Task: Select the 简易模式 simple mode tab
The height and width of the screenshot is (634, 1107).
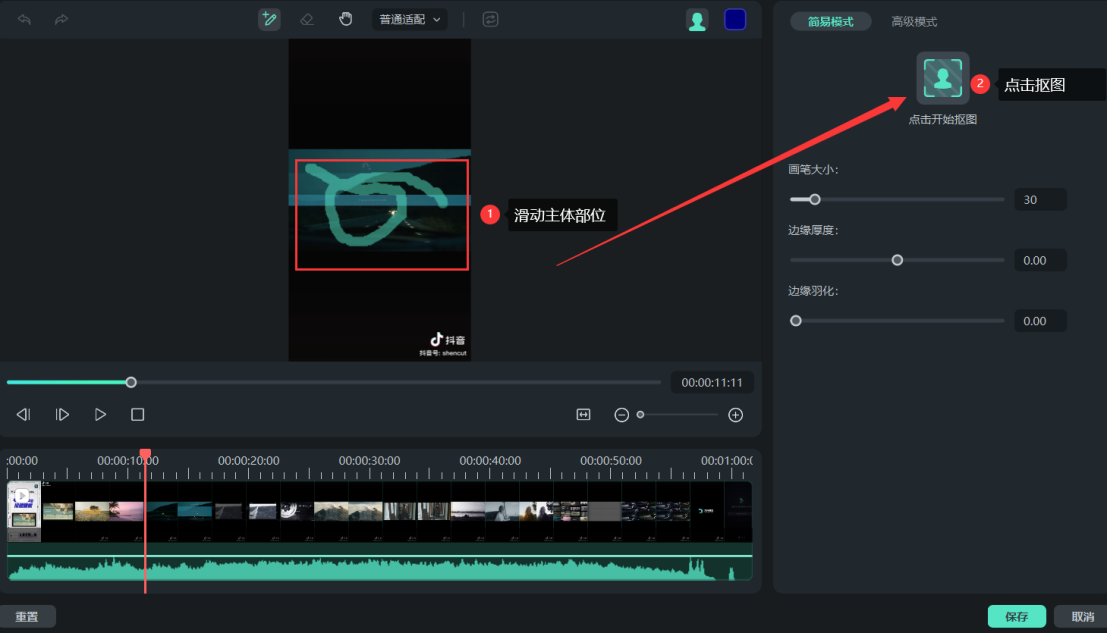Action: point(830,21)
